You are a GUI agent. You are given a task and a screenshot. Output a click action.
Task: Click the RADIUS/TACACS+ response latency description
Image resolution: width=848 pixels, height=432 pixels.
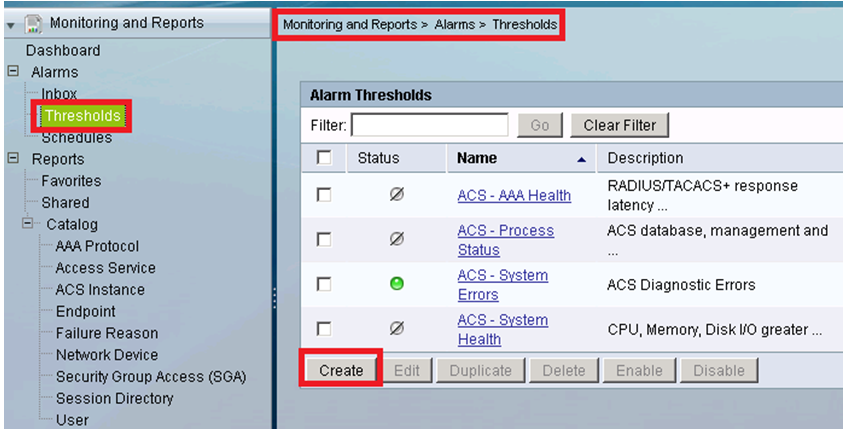[x=703, y=195]
